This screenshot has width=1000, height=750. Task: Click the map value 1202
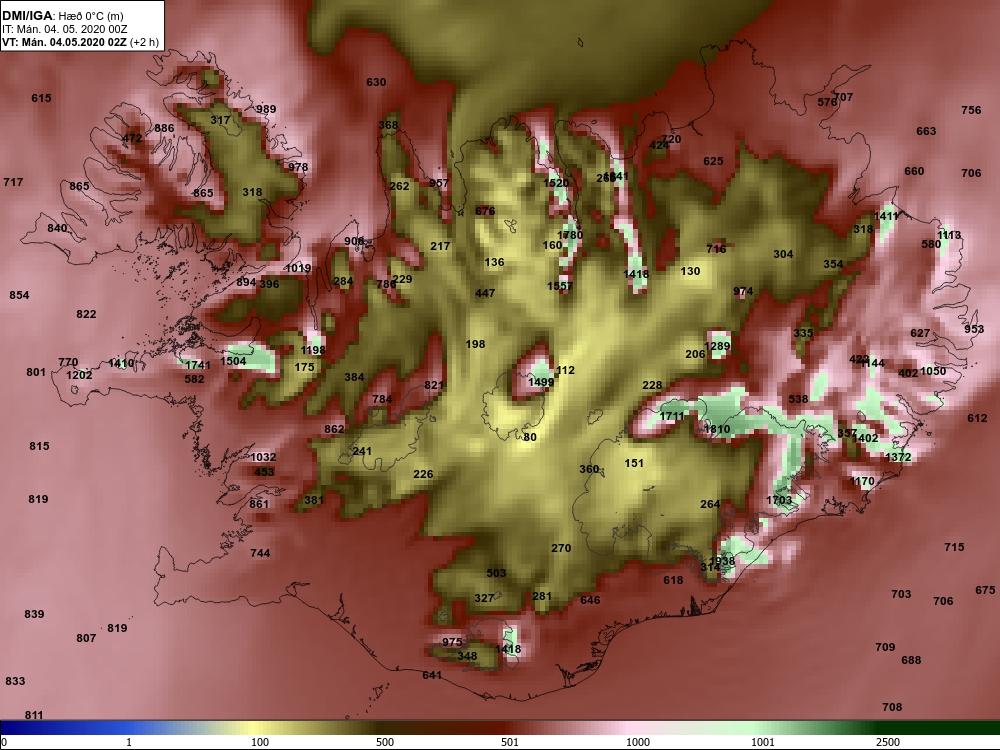[x=79, y=375]
